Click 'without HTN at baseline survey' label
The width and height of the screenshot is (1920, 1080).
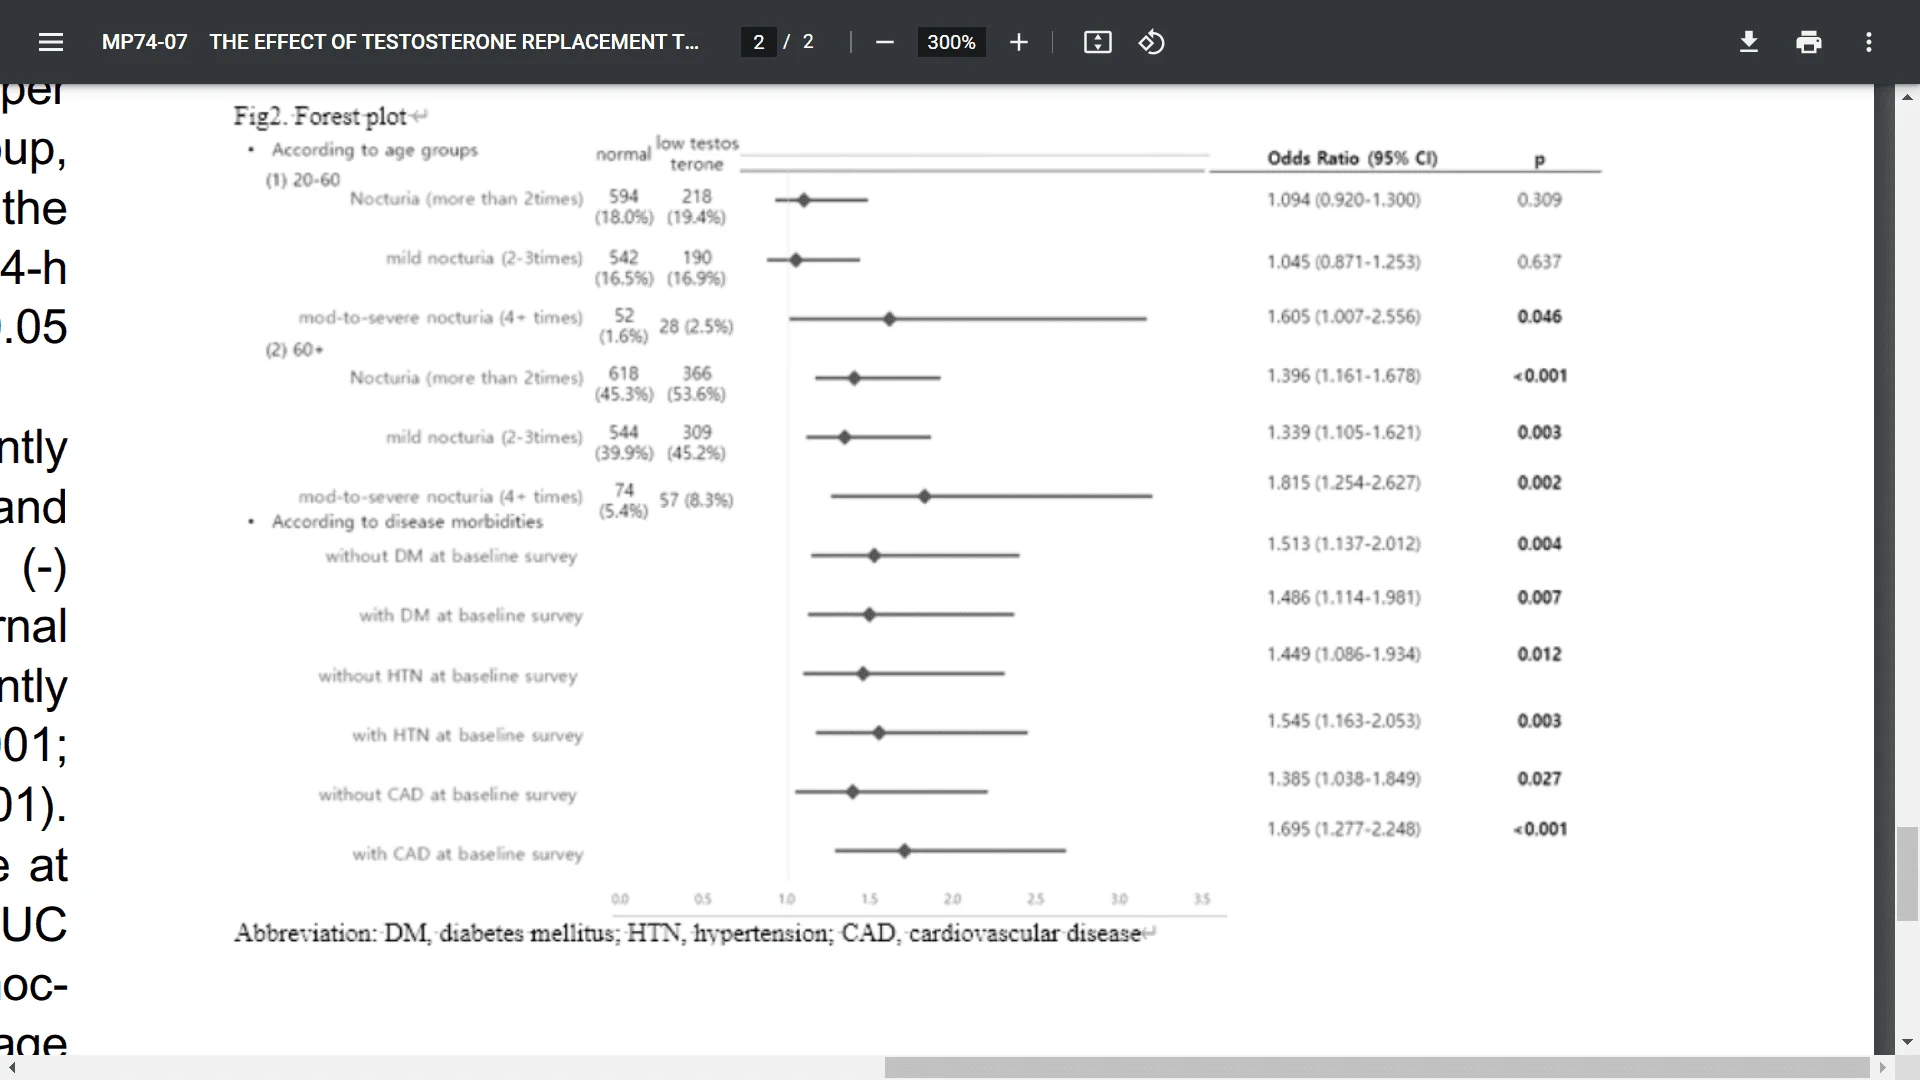(448, 676)
